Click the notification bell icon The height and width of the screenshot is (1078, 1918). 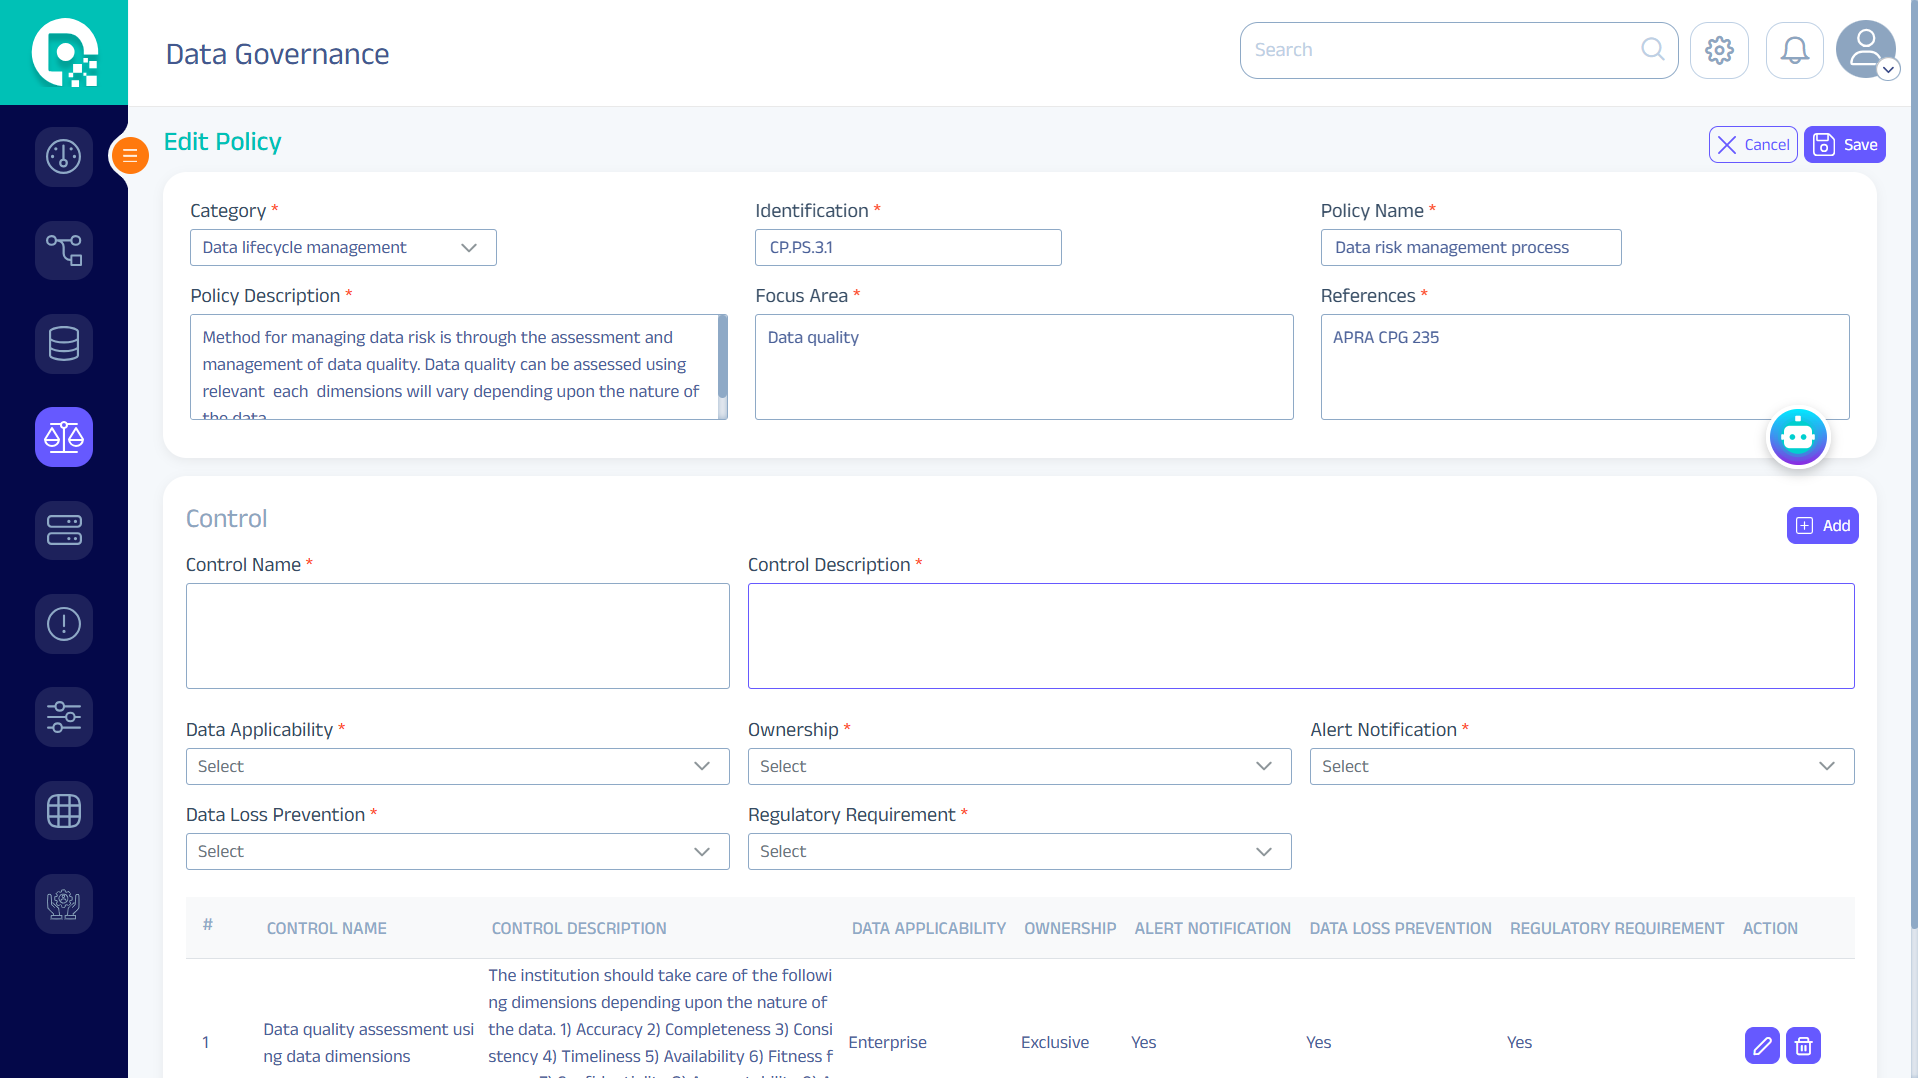[x=1794, y=50]
